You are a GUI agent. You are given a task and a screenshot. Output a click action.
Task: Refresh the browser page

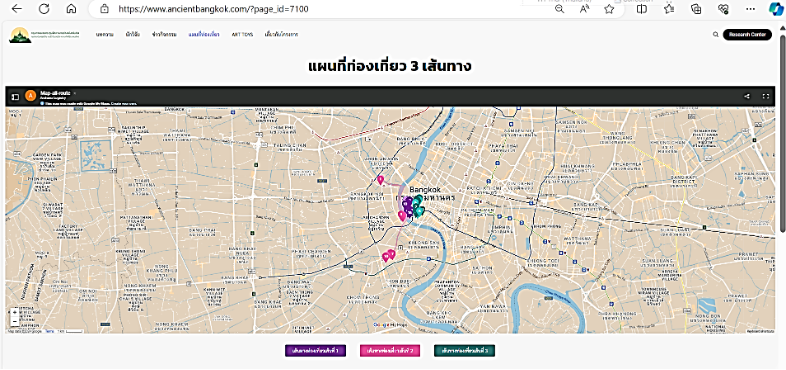(44, 9)
